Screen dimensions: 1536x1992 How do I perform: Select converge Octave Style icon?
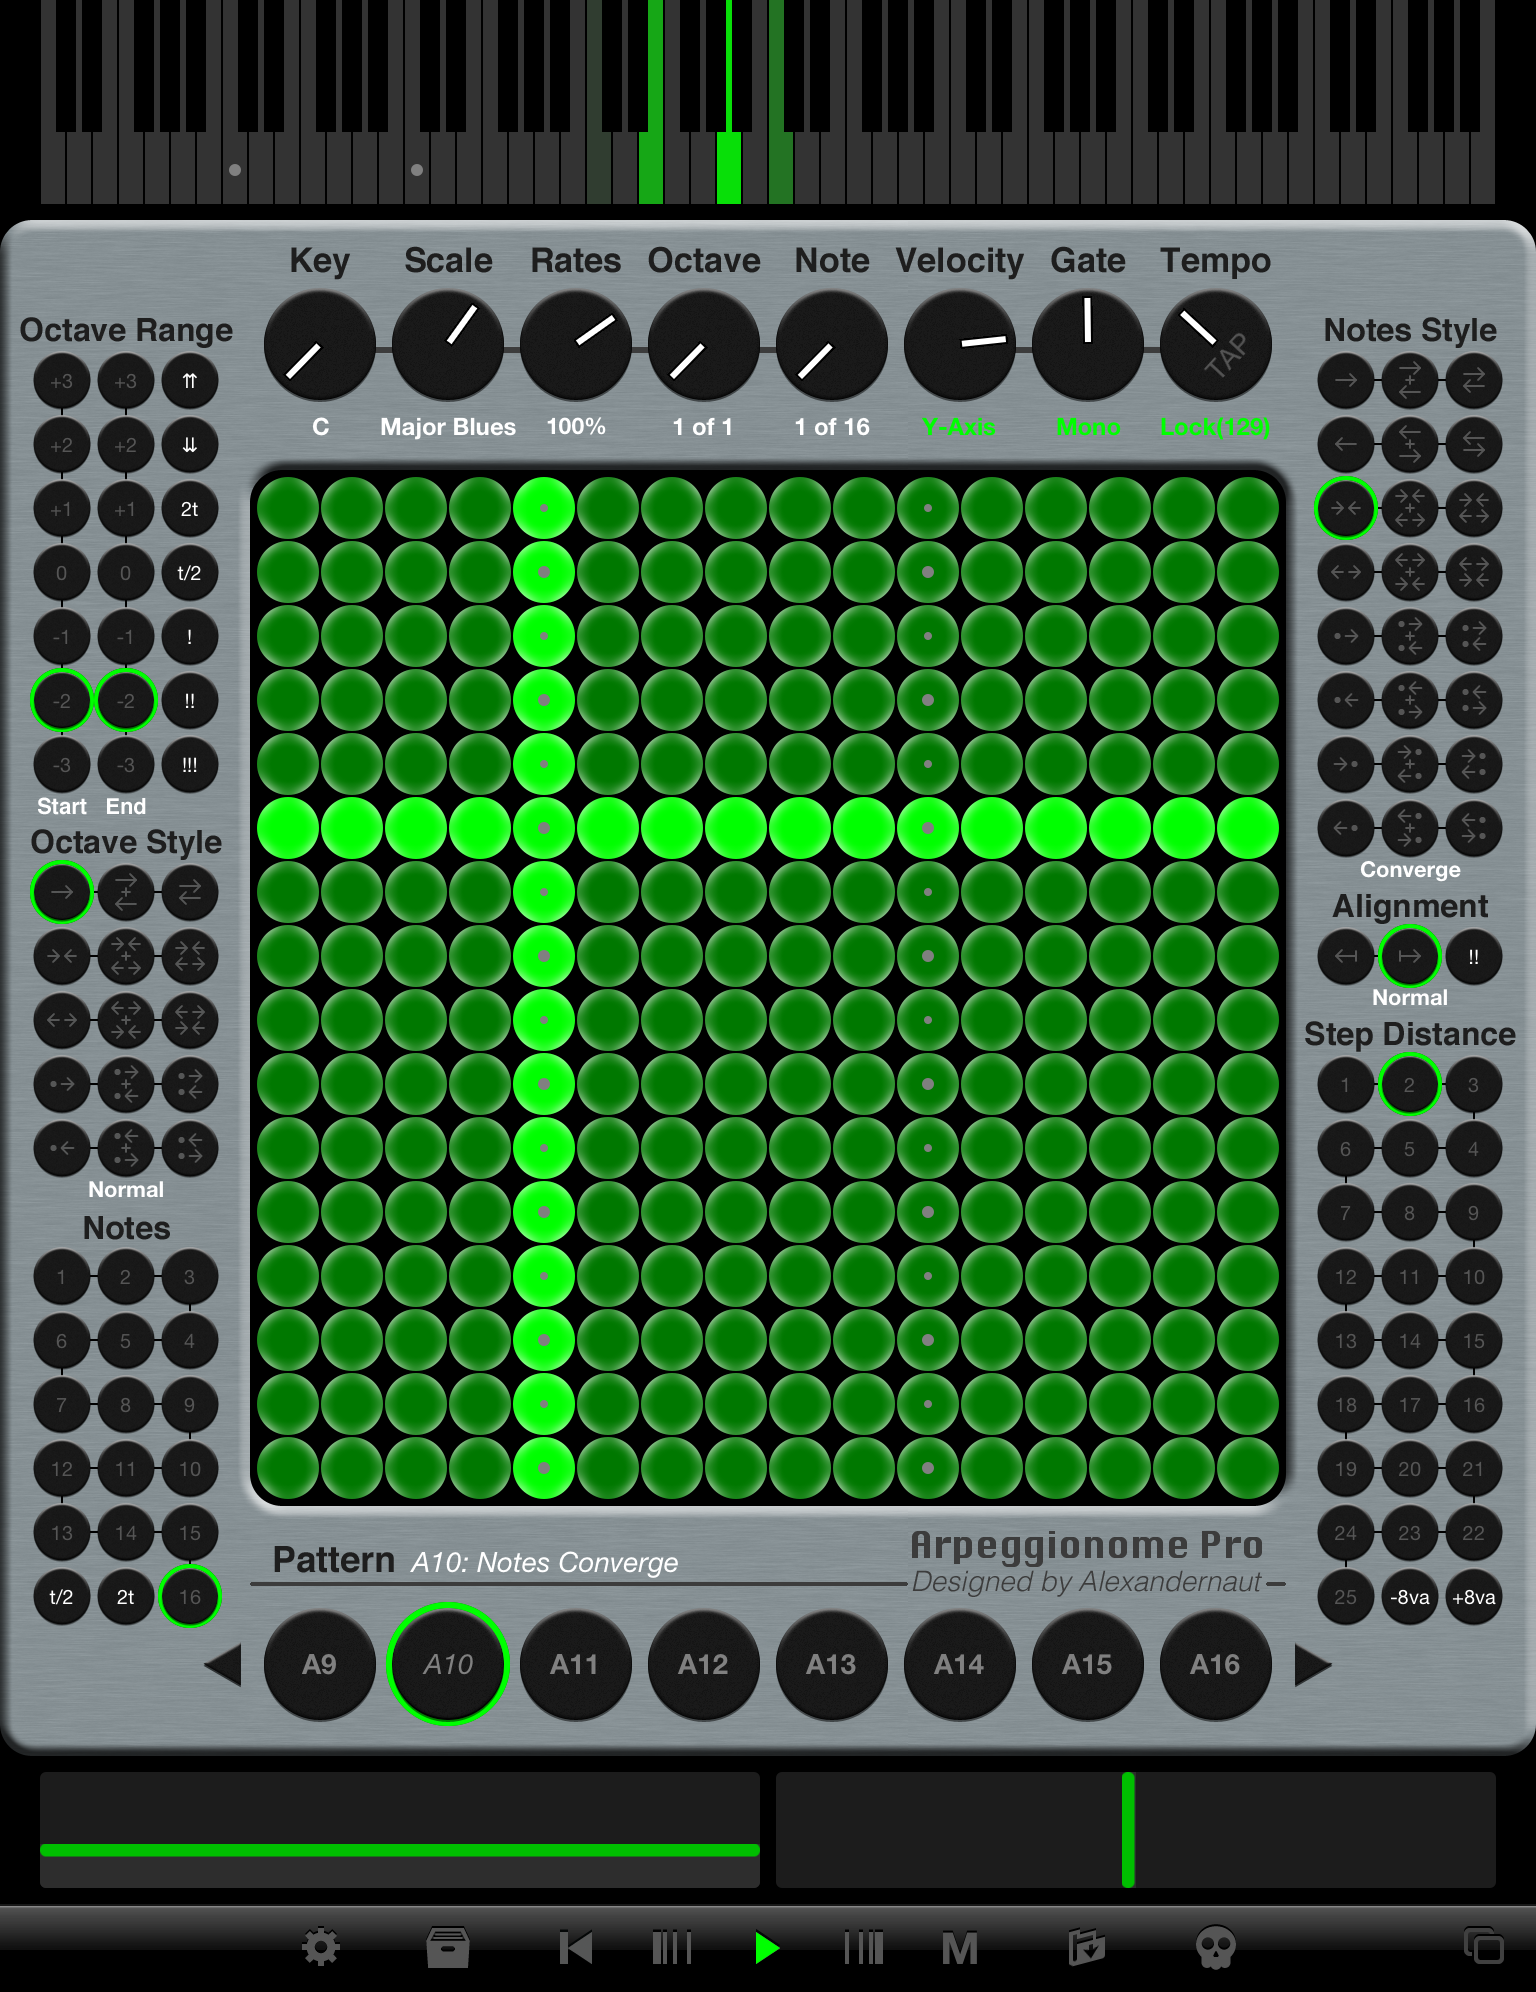[62, 956]
